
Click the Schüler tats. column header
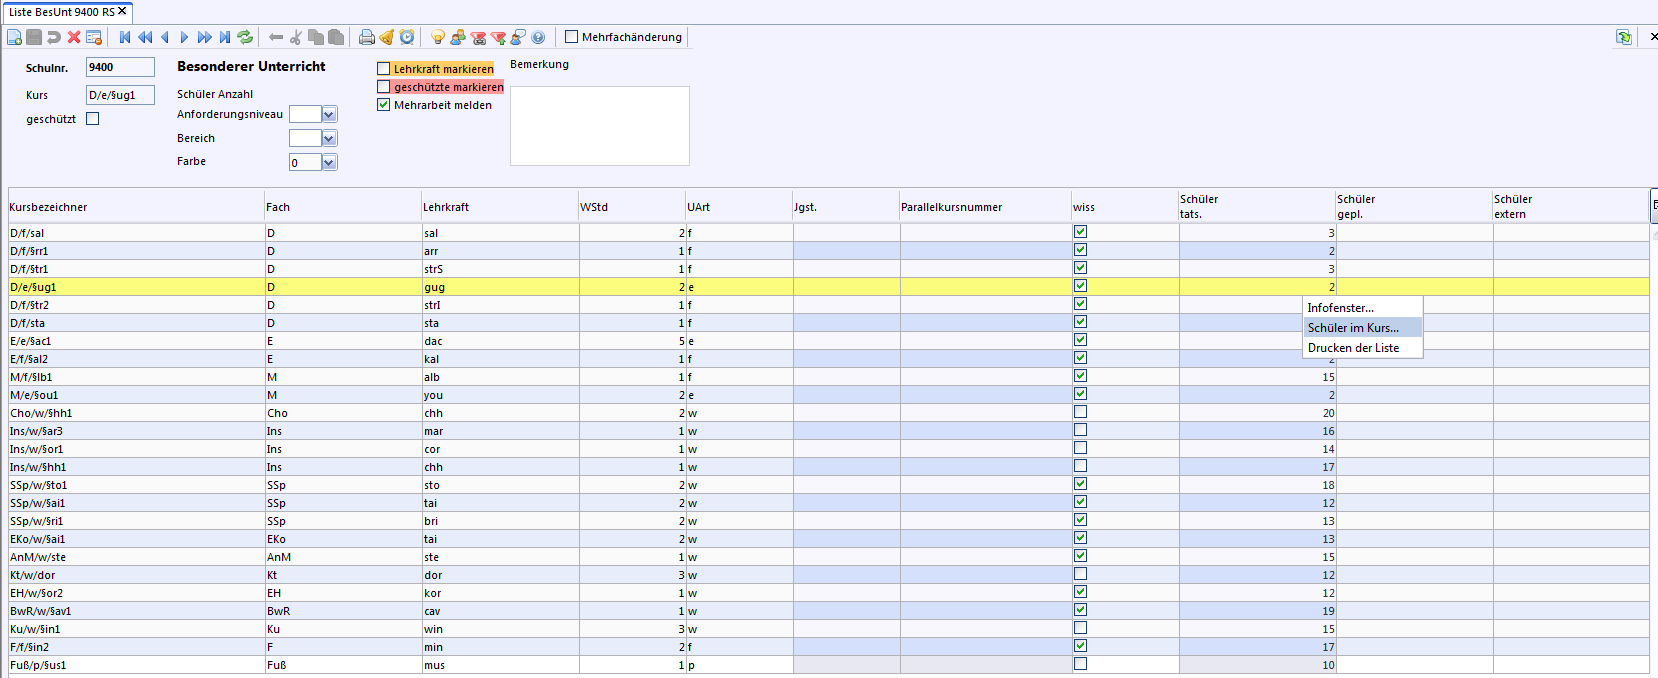[1257, 207]
